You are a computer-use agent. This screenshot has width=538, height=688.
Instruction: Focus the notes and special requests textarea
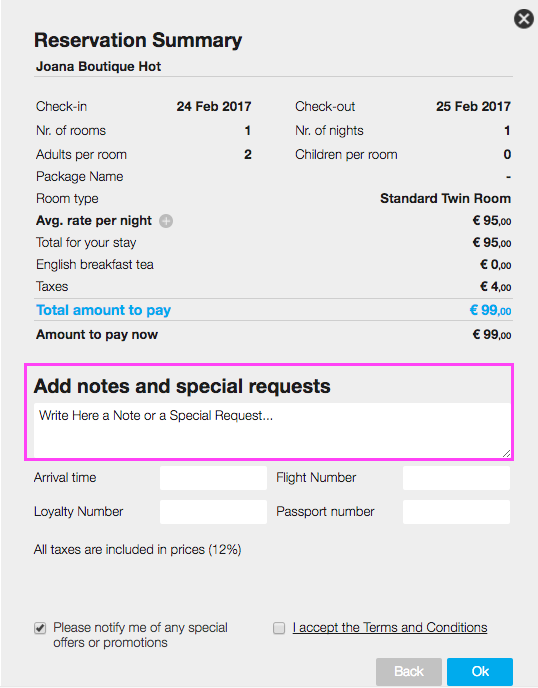click(272, 430)
